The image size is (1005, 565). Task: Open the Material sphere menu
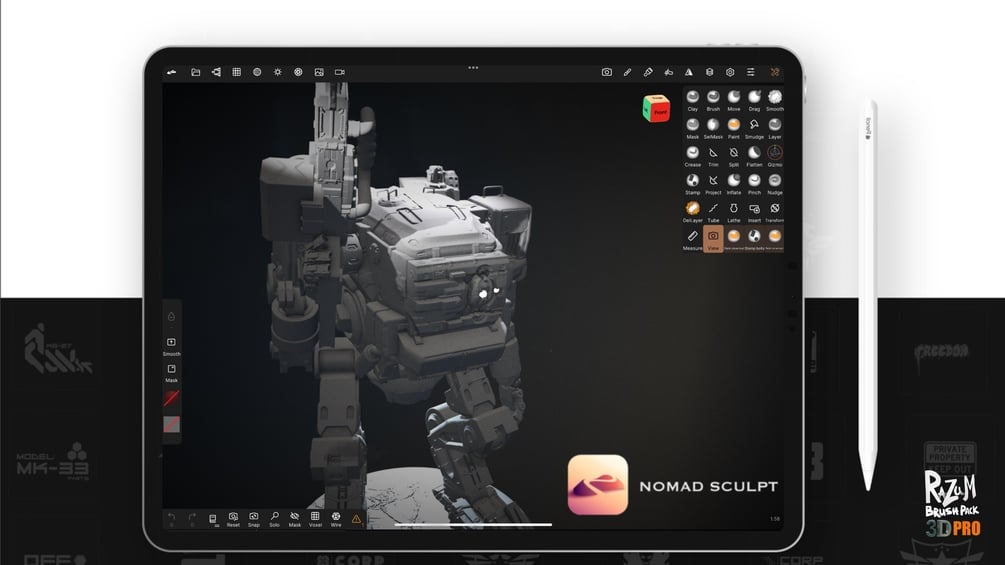[x=257, y=72]
